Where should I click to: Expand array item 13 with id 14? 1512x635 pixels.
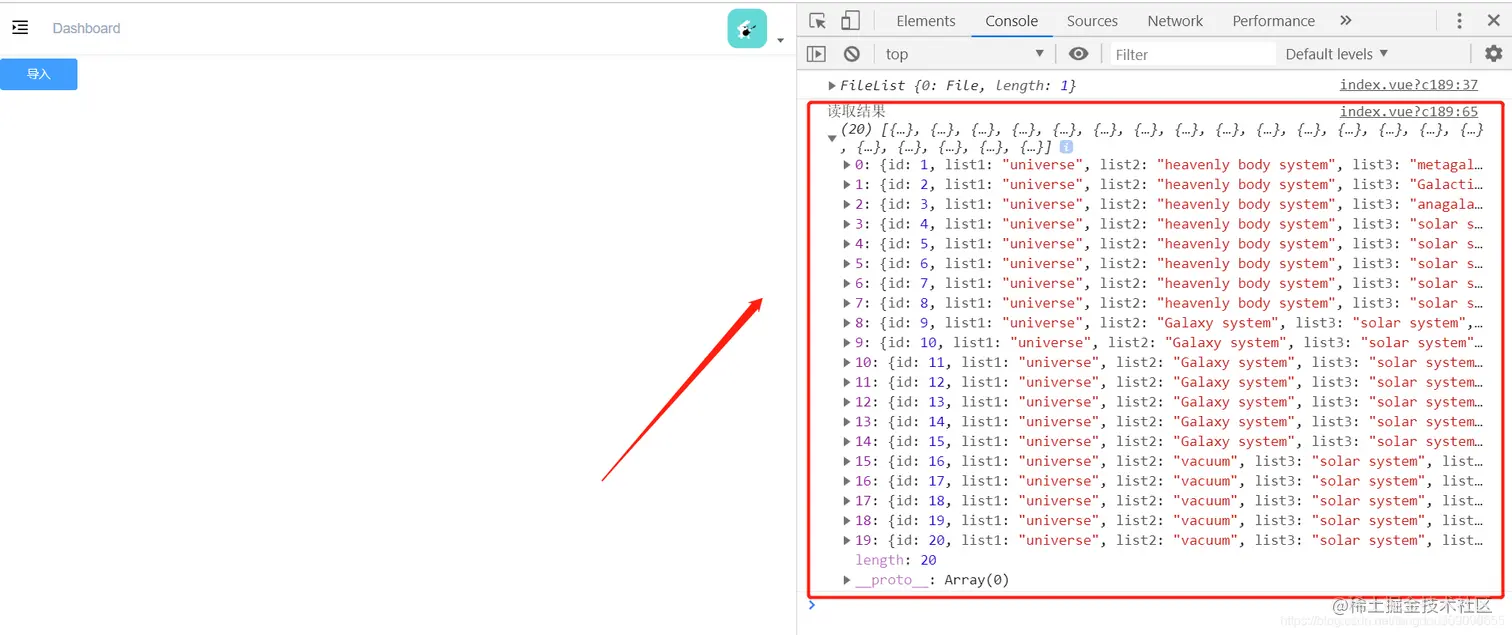point(848,422)
